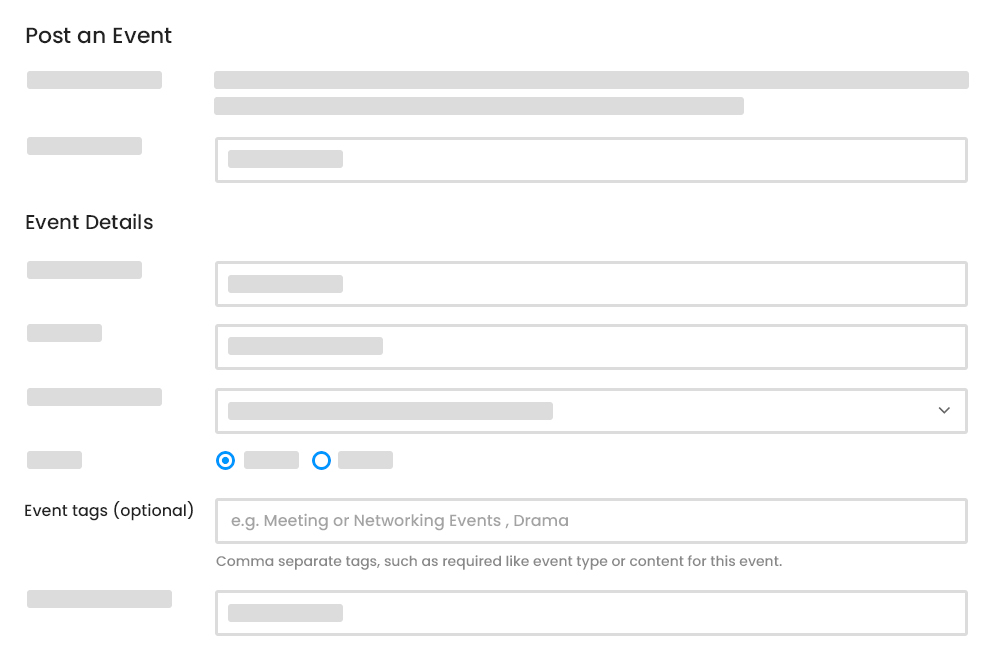The image size is (1000, 667).
Task: Click the bottom-most input field on the form
Action: click(590, 612)
